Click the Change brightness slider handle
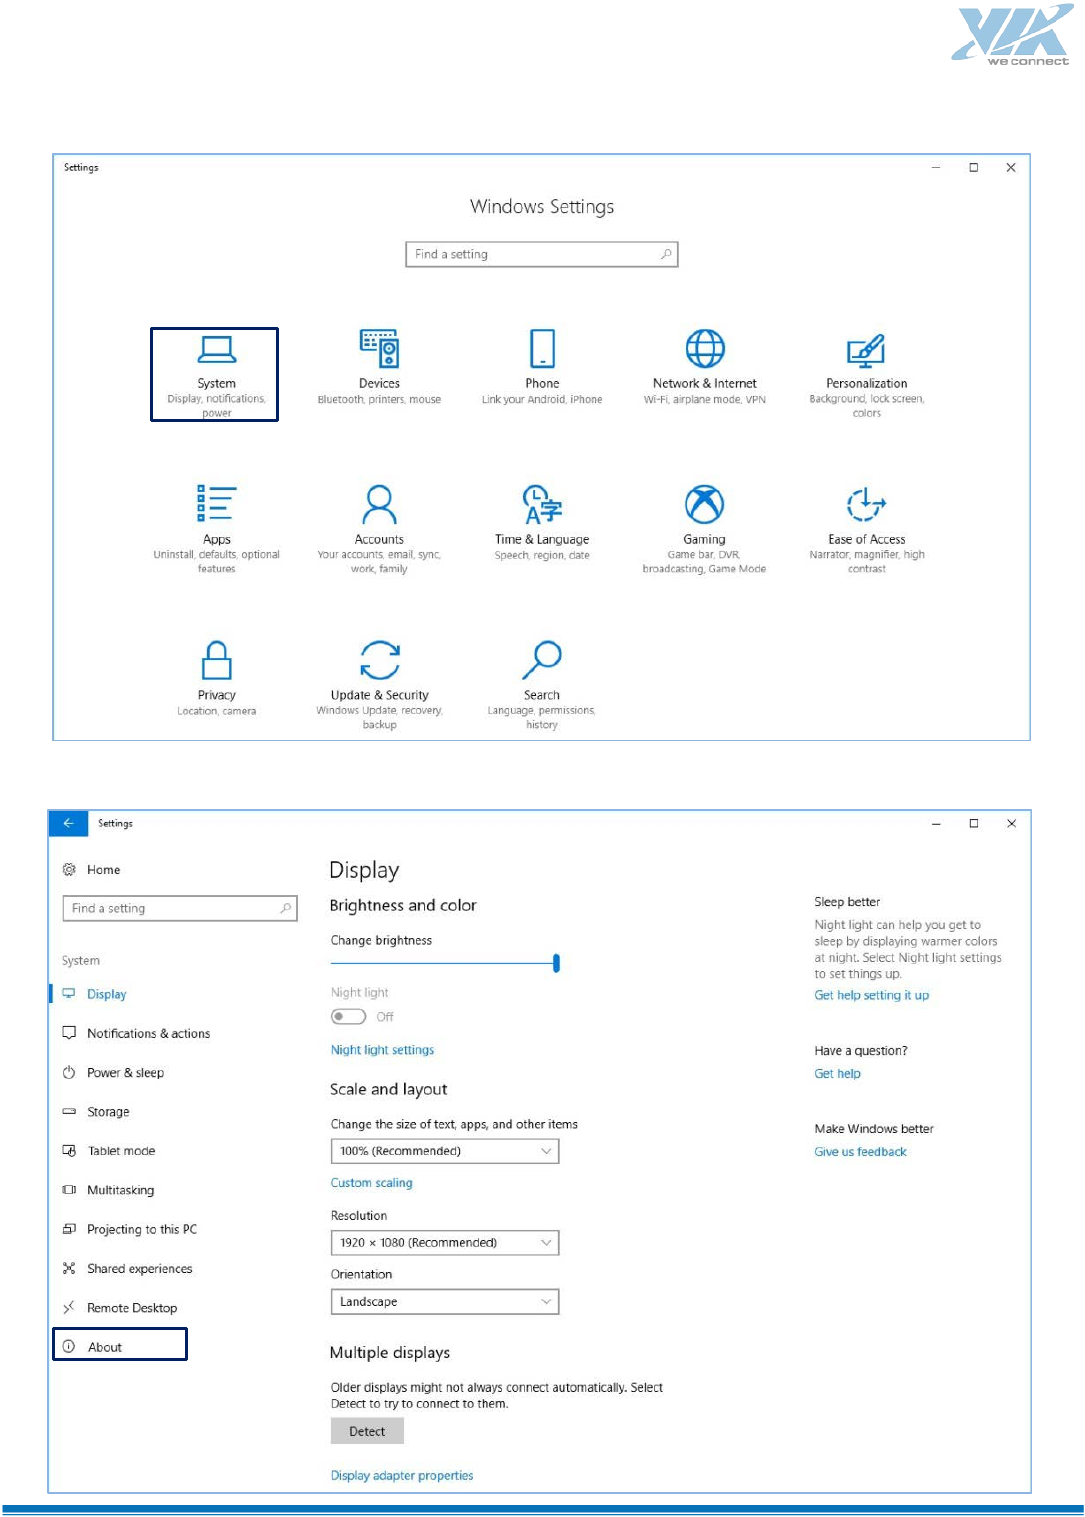 556,963
